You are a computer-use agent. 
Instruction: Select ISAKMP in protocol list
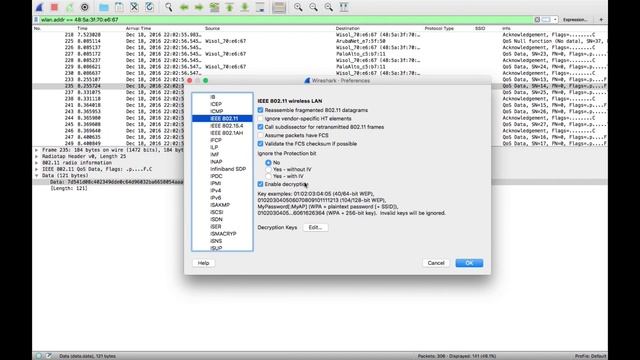222,205
